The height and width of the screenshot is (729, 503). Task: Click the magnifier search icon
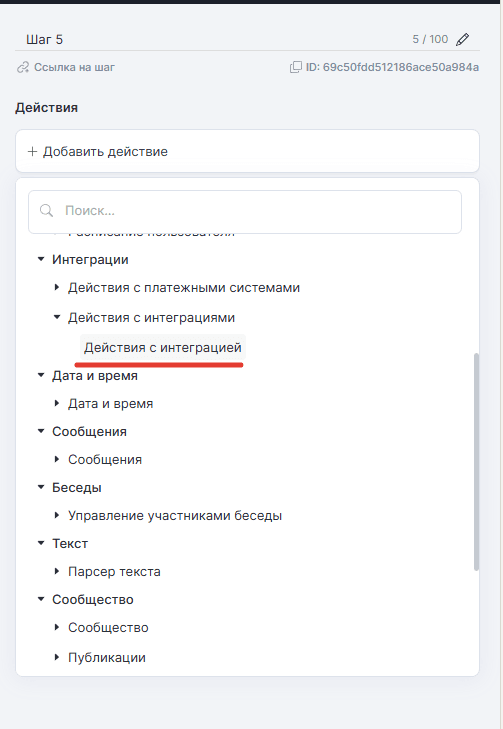coord(46,211)
